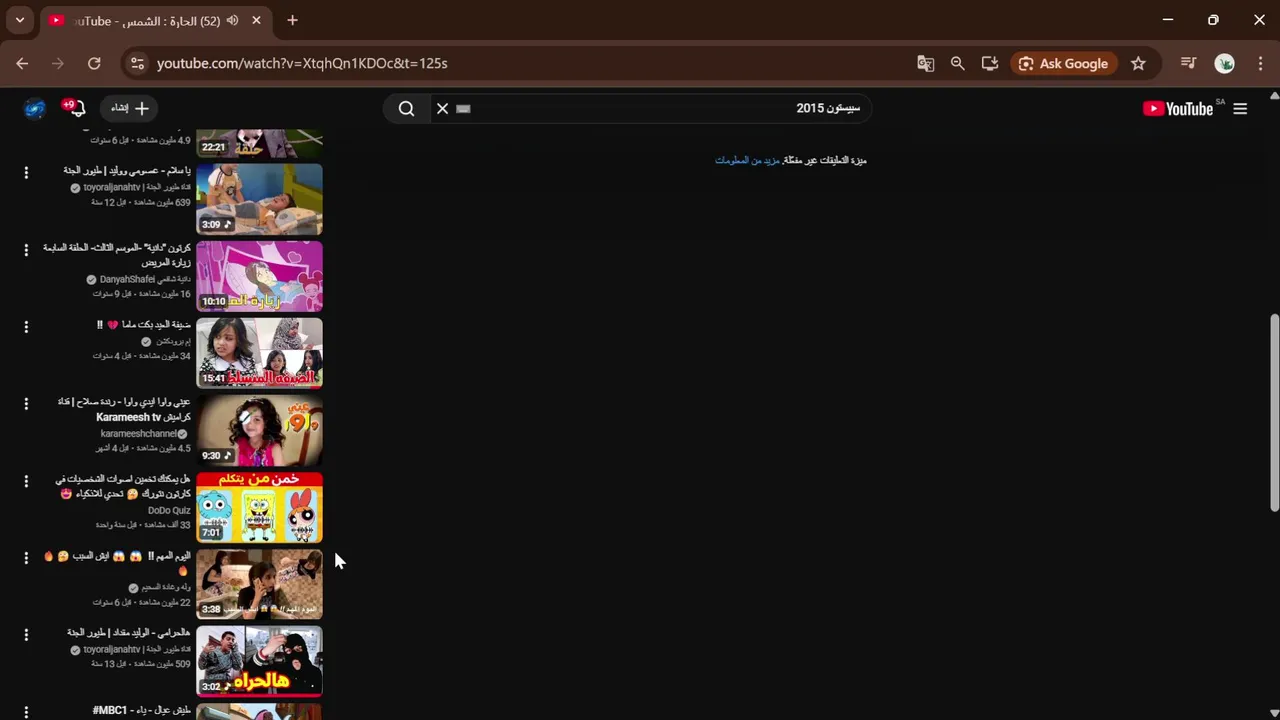Play the 9:30 Karameesh thumbnail
The image size is (1280, 720).
point(259,430)
